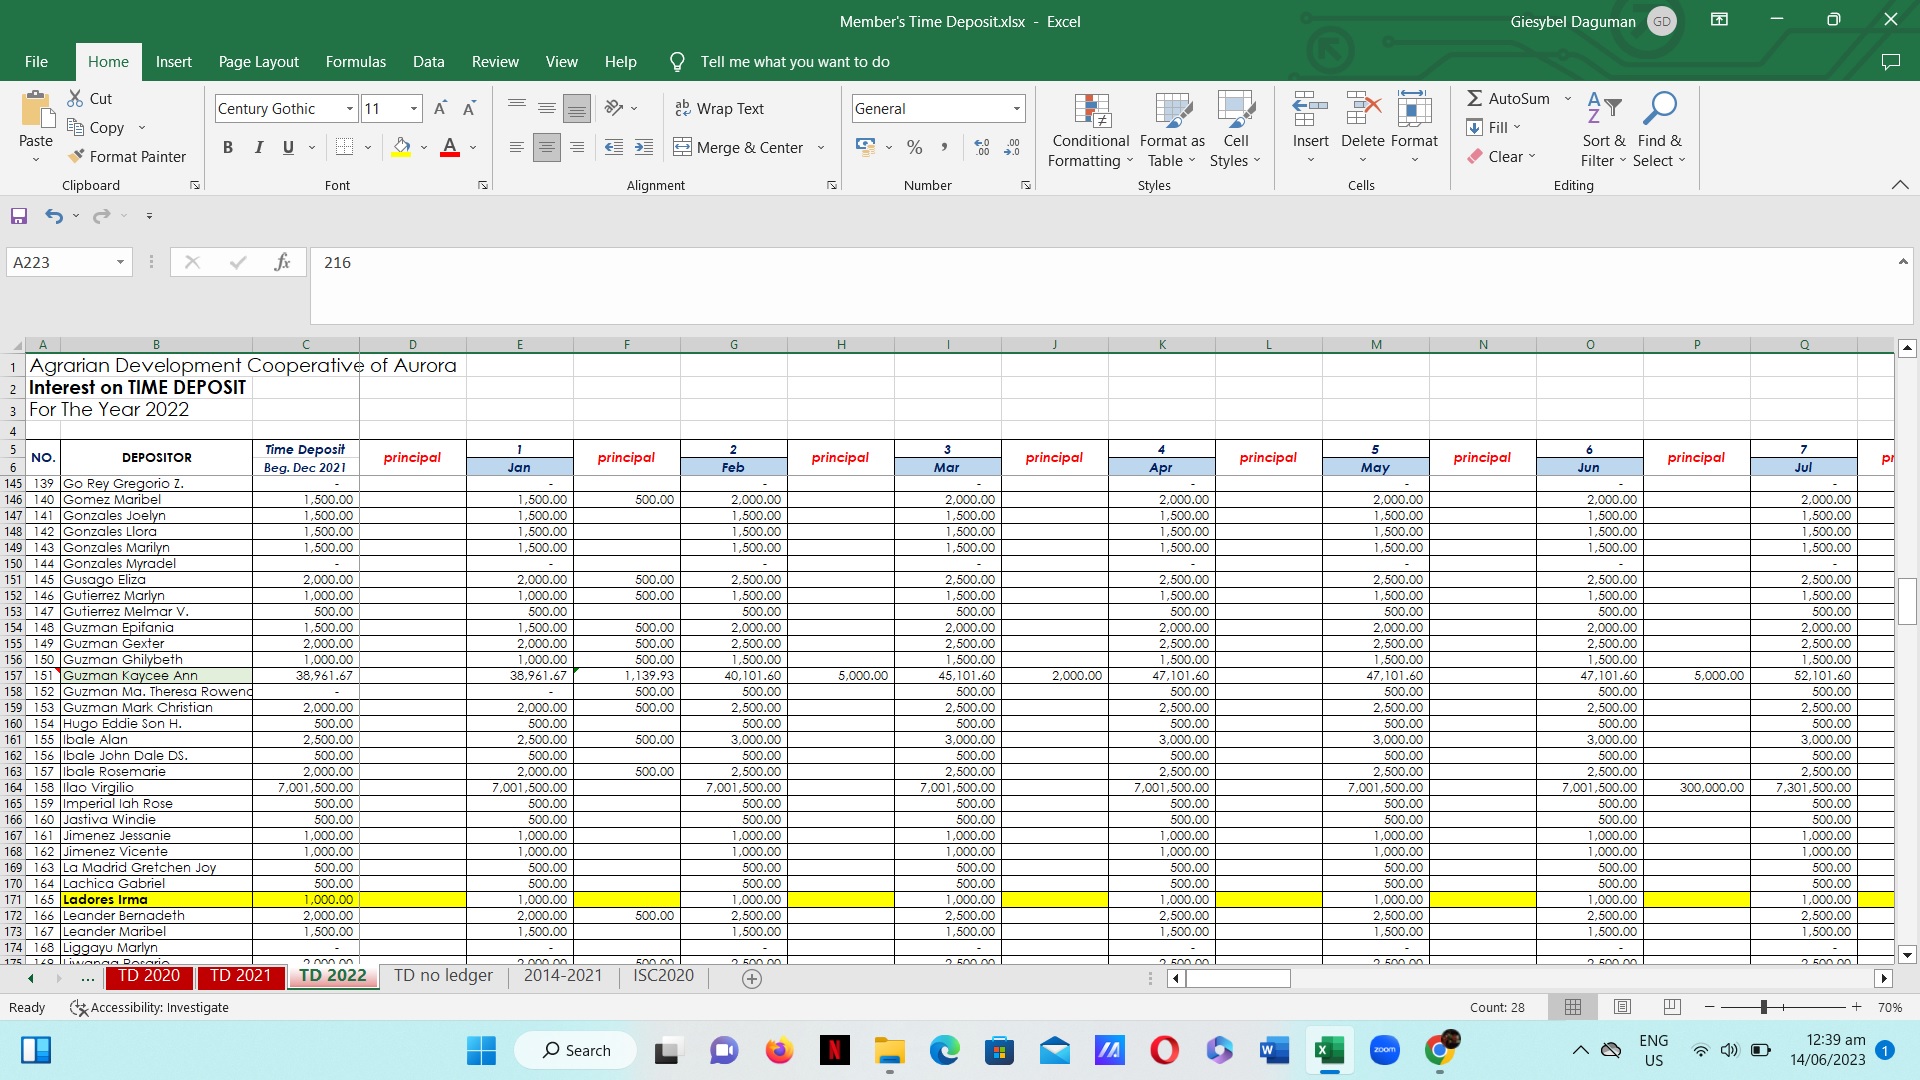
Task: Click the Increase Font Size icon
Action: 440,108
